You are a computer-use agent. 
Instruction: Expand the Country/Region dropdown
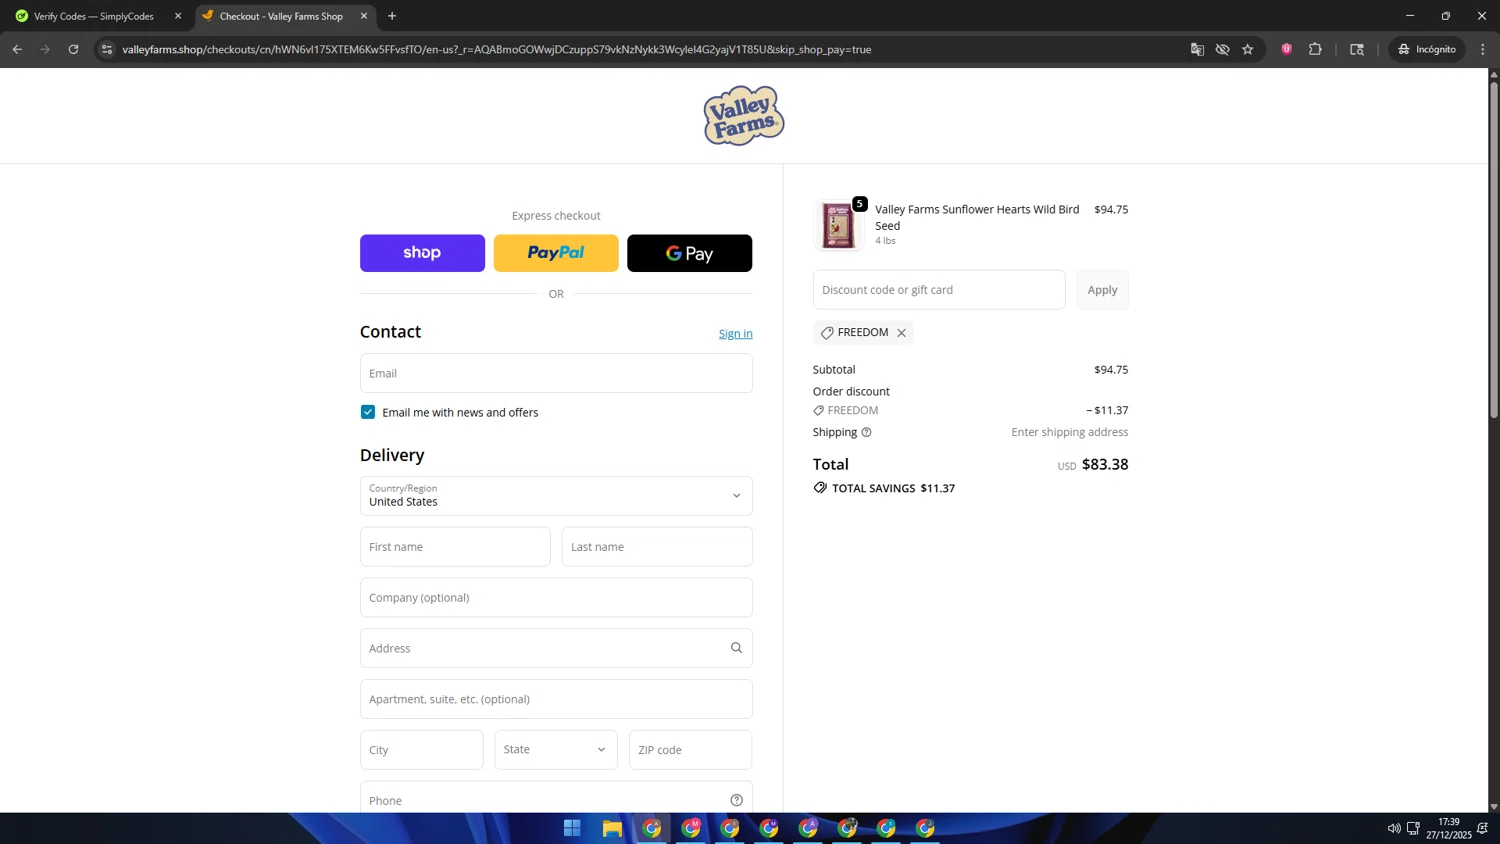pos(556,496)
